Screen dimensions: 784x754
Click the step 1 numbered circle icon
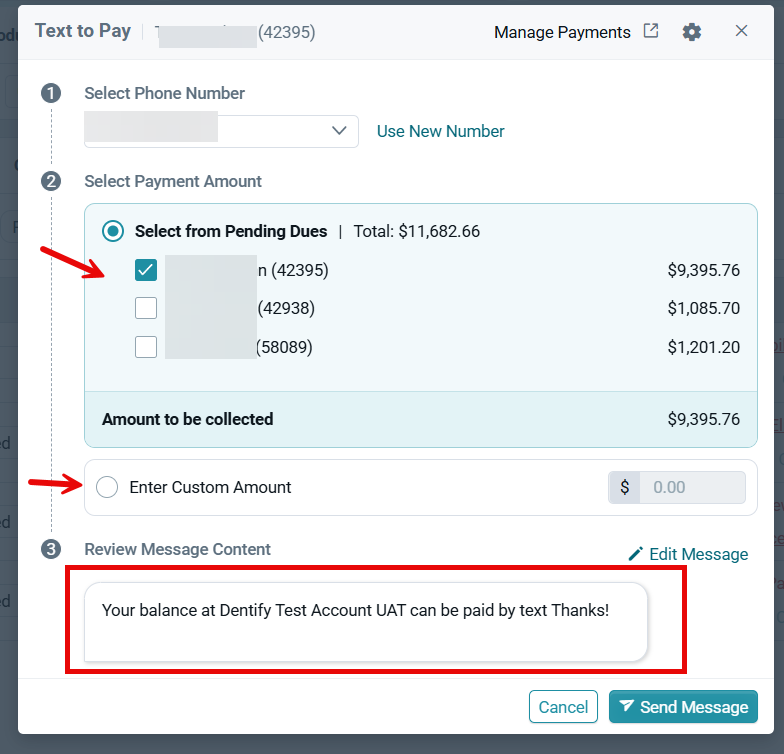[51, 94]
